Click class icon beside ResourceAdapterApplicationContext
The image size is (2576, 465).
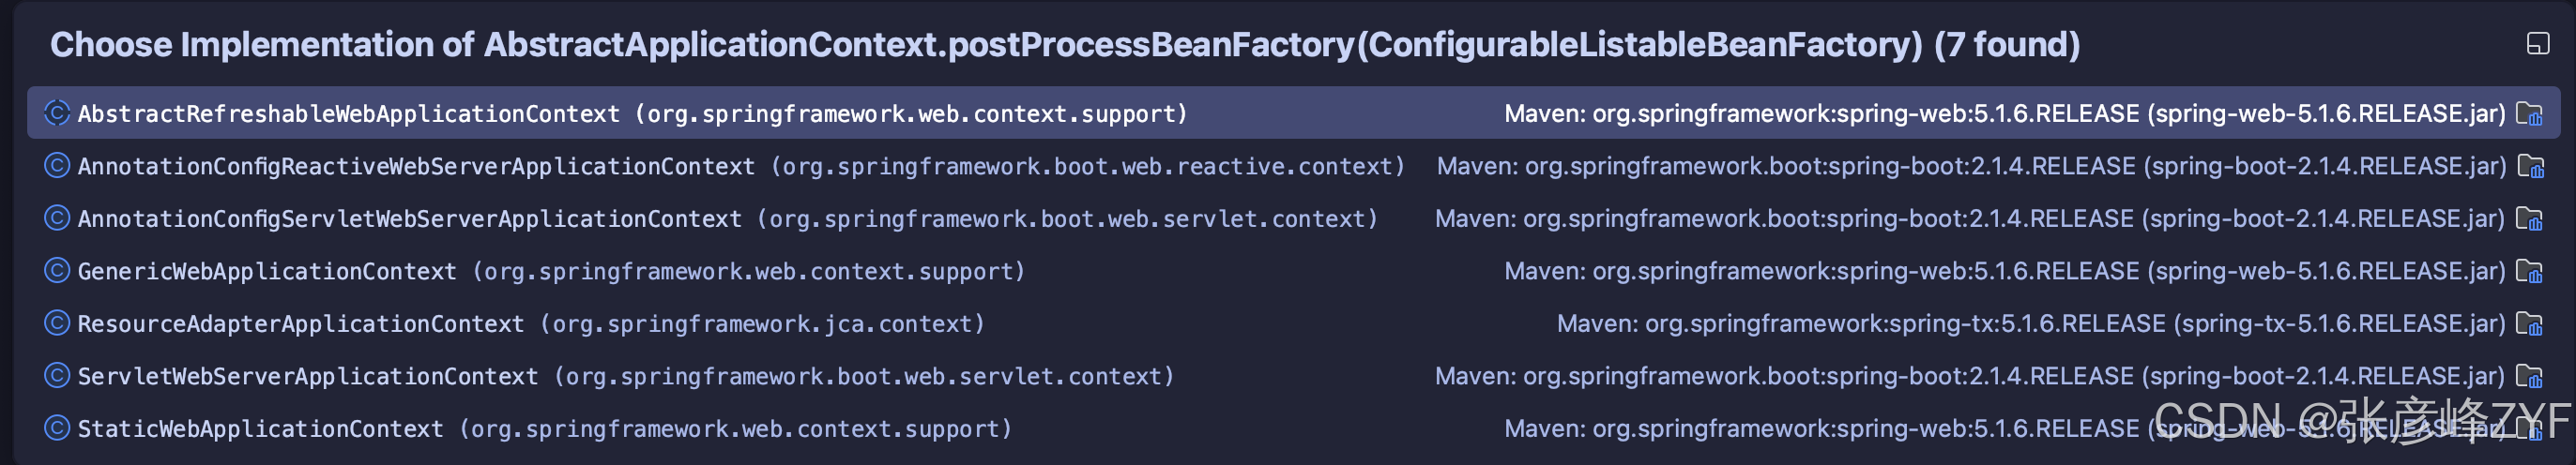(x=57, y=323)
